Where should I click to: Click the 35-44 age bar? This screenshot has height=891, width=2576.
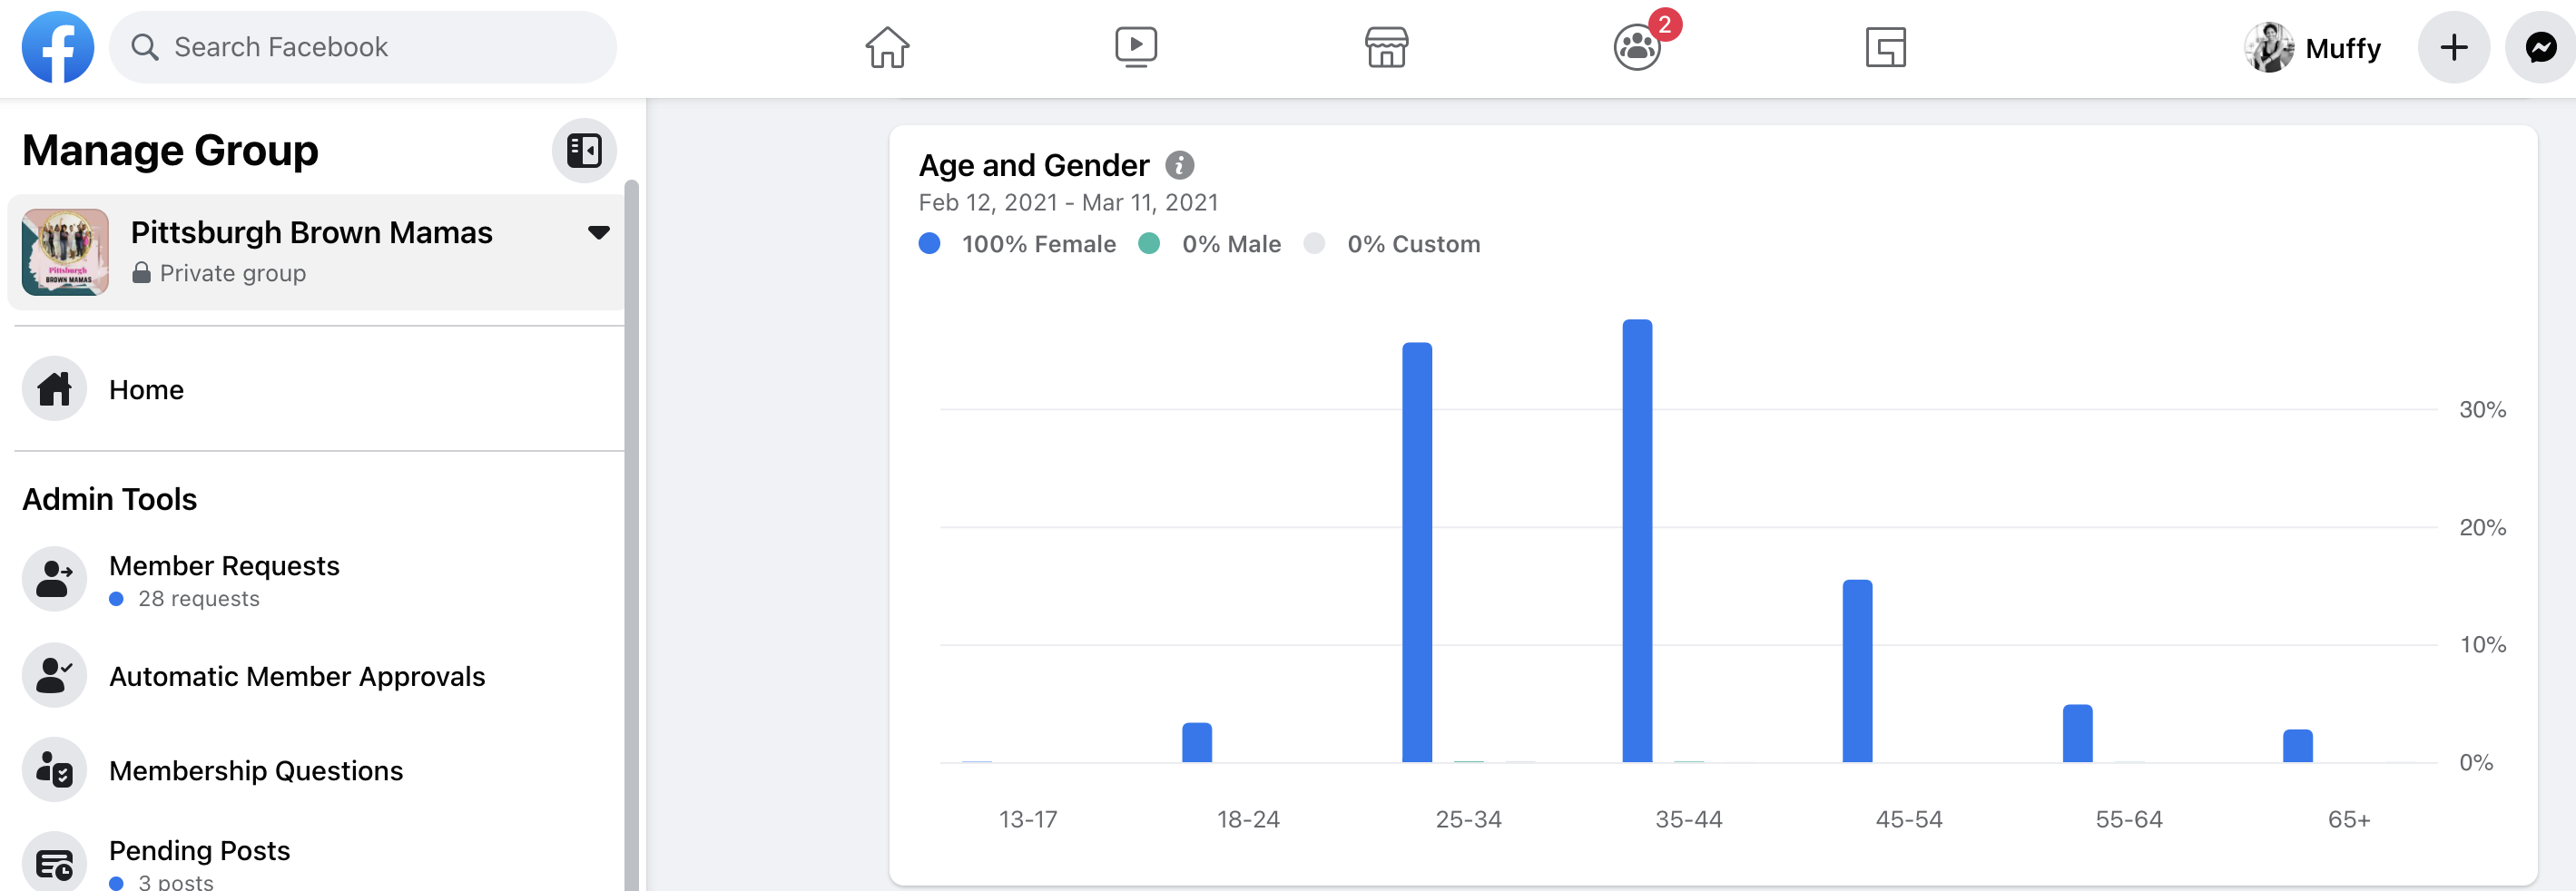(x=1637, y=540)
